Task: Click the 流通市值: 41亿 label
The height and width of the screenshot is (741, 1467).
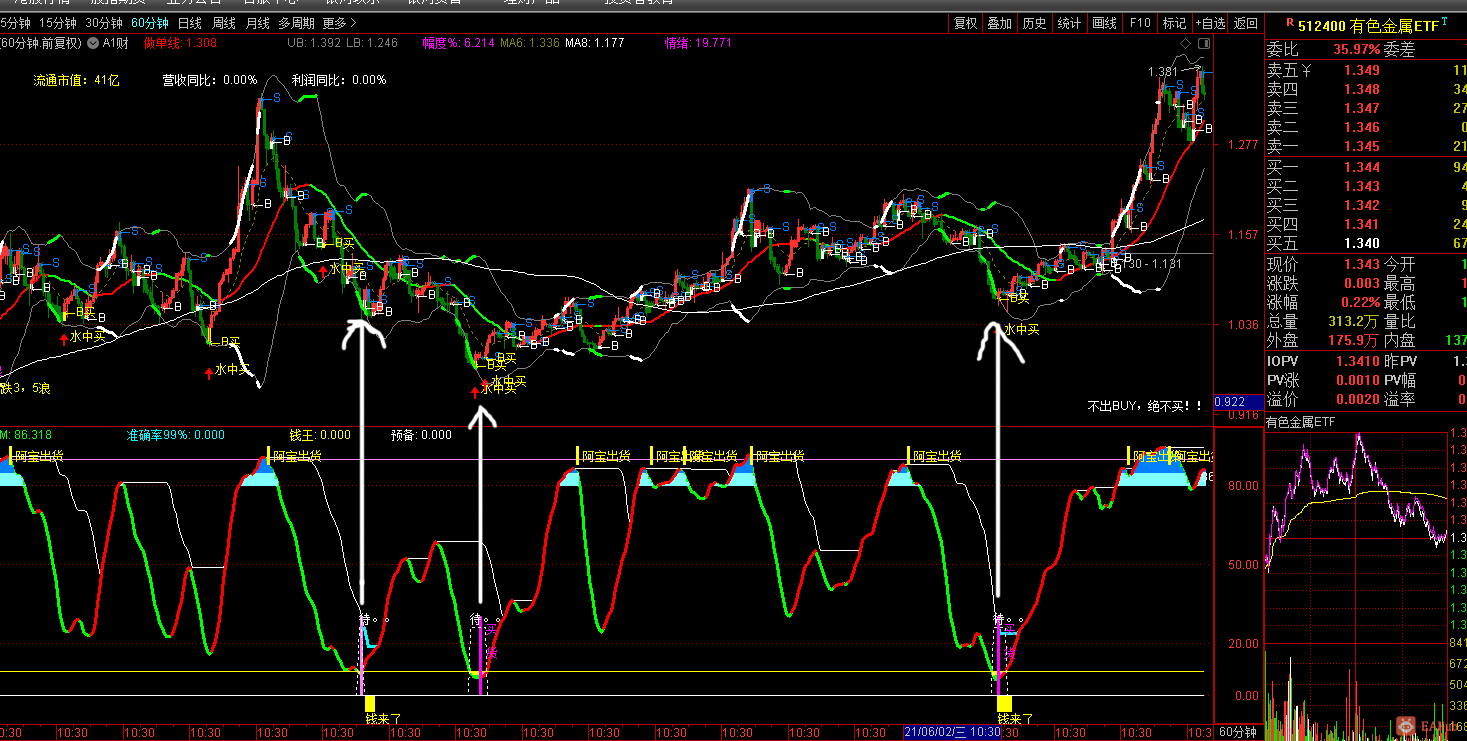Action: (76, 80)
